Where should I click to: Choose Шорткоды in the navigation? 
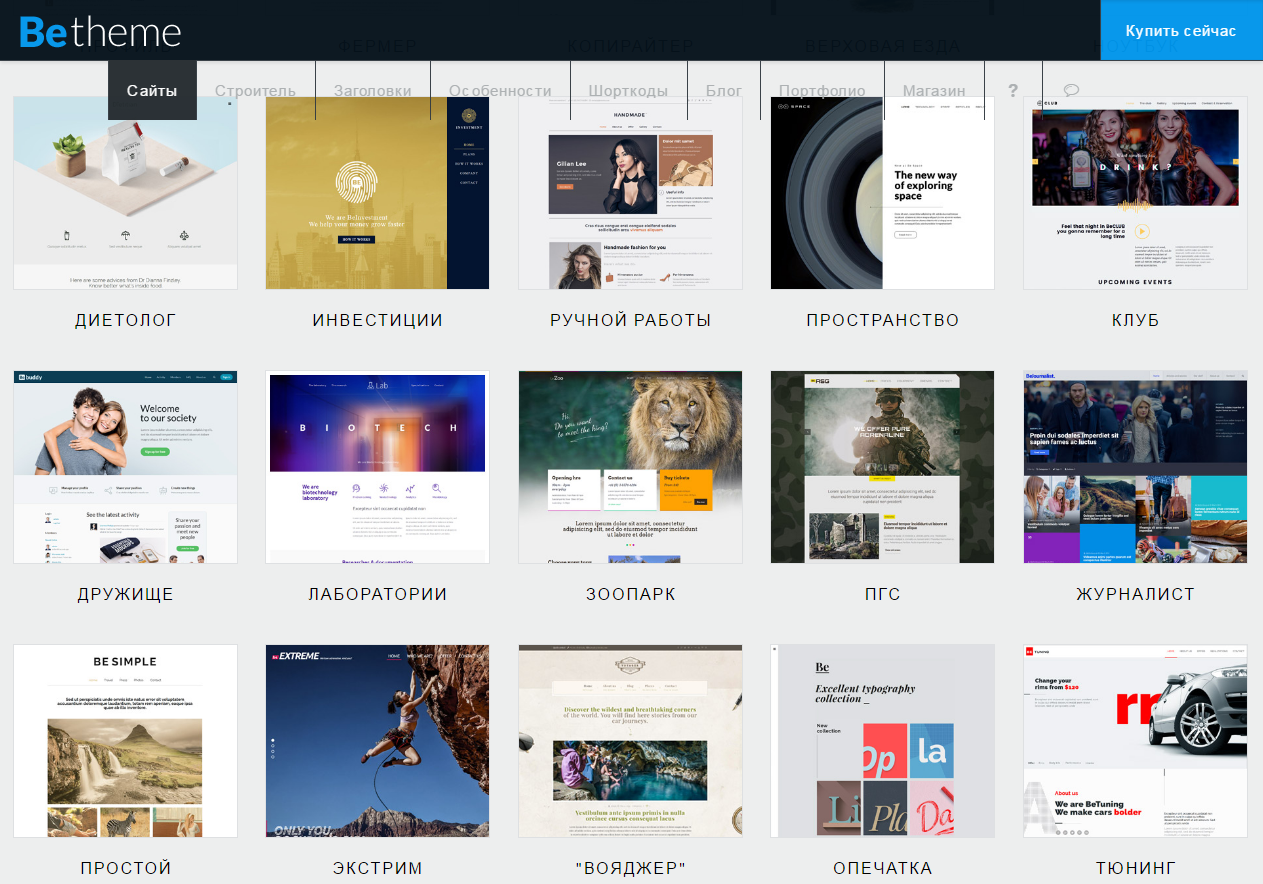point(628,91)
